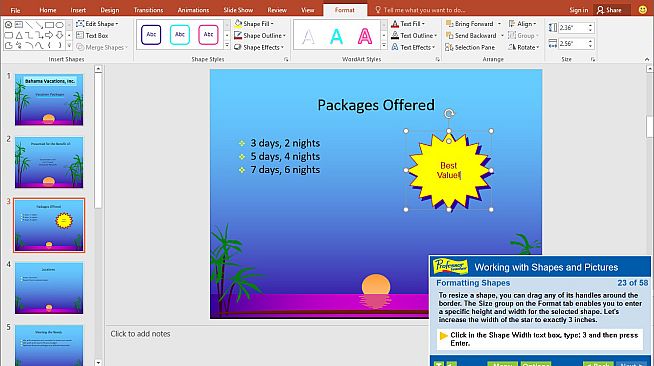This screenshot has height=366, width=654.
Task: Select the Oval shape
Action: pos(60,25)
